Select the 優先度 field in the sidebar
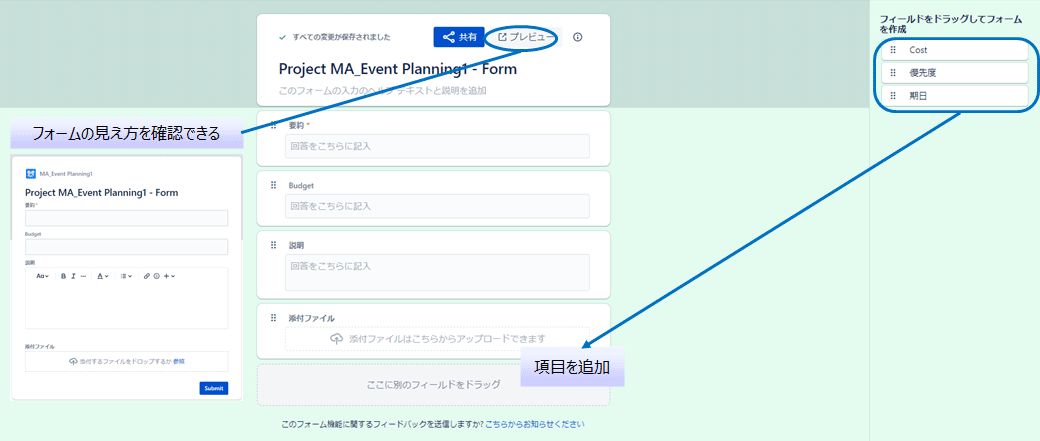This screenshot has height=441, width=1040. [x=953, y=73]
